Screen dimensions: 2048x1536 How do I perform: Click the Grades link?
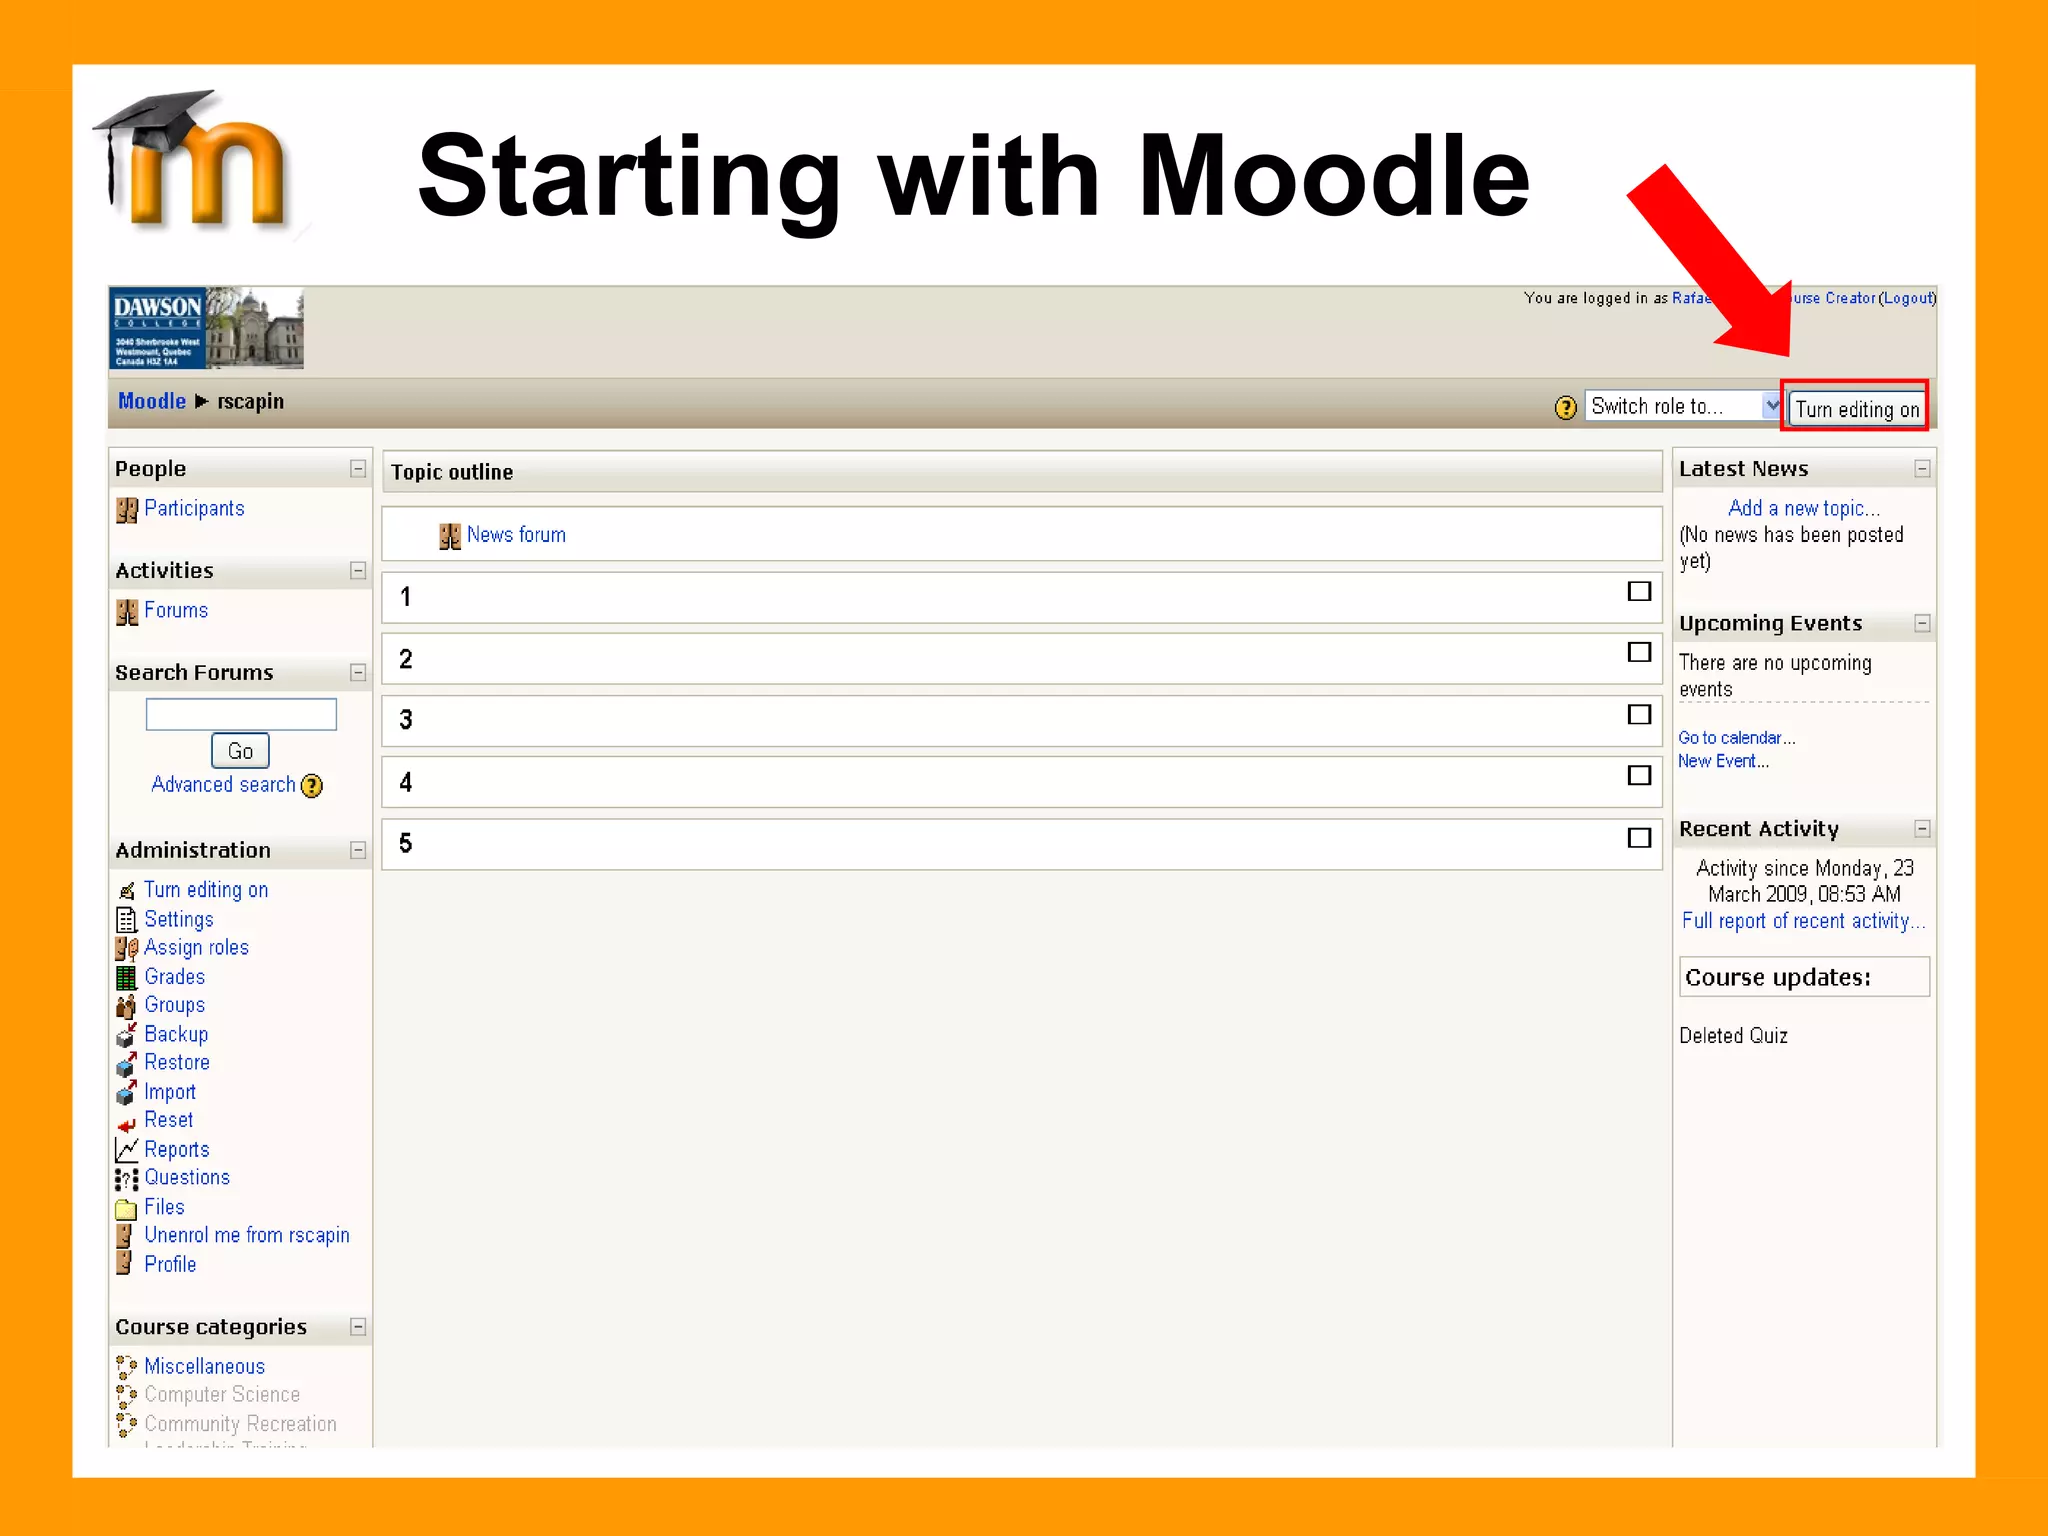(x=174, y=977)
